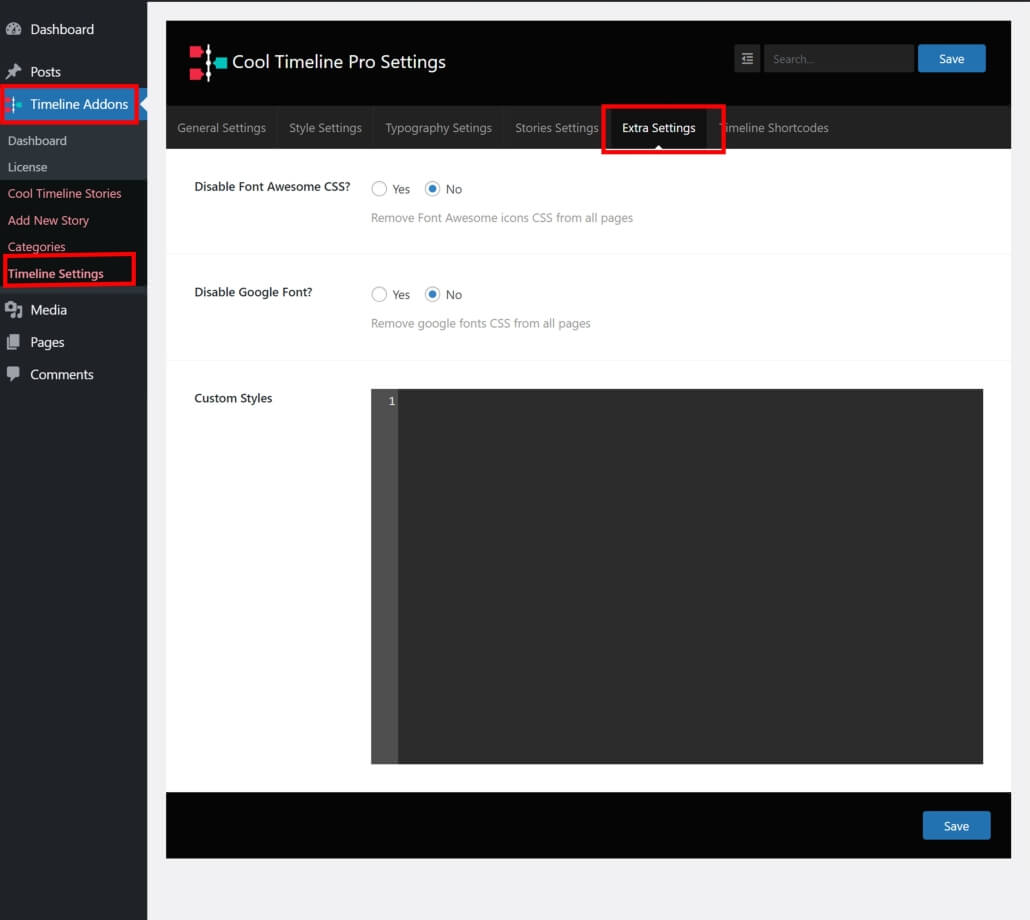
Task: Open the Posts menu
Action: point(45,72)
